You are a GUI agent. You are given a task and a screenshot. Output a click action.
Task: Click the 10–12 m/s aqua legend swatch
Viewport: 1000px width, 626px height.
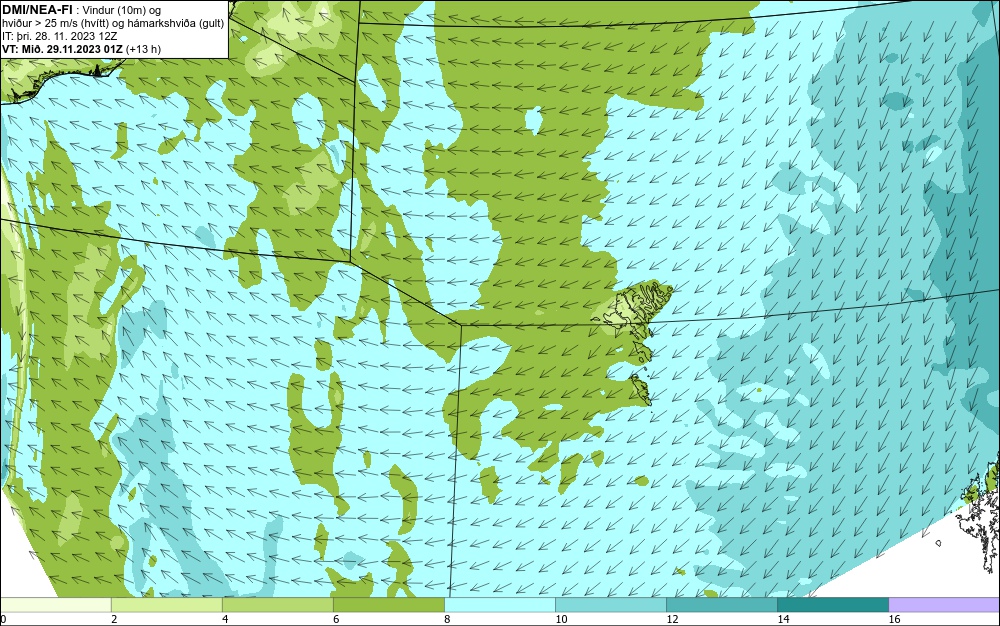click(x=611, y=605)
